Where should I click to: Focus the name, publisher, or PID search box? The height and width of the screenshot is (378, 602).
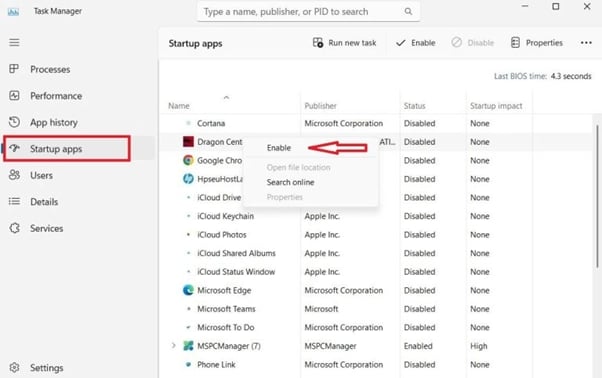tap(308, 12)
